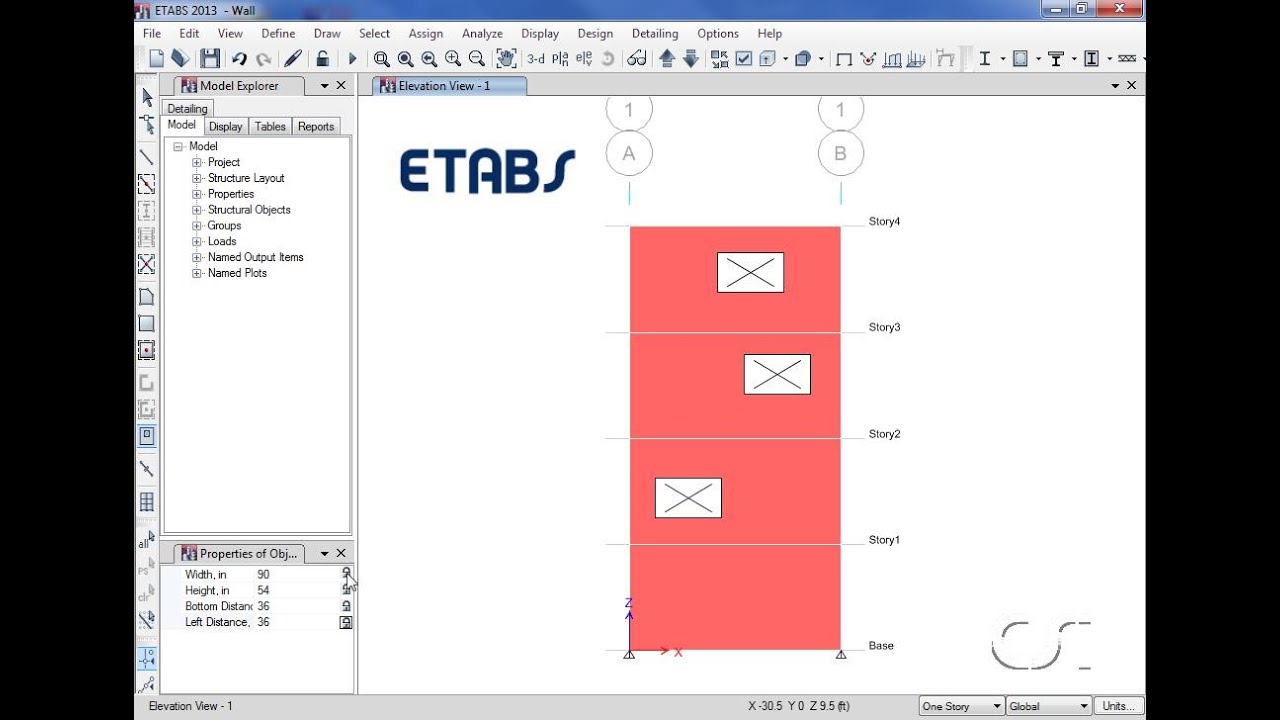The image size is (1280, 720).
Task: Click the Units... button
Action: coord(1118,706)
